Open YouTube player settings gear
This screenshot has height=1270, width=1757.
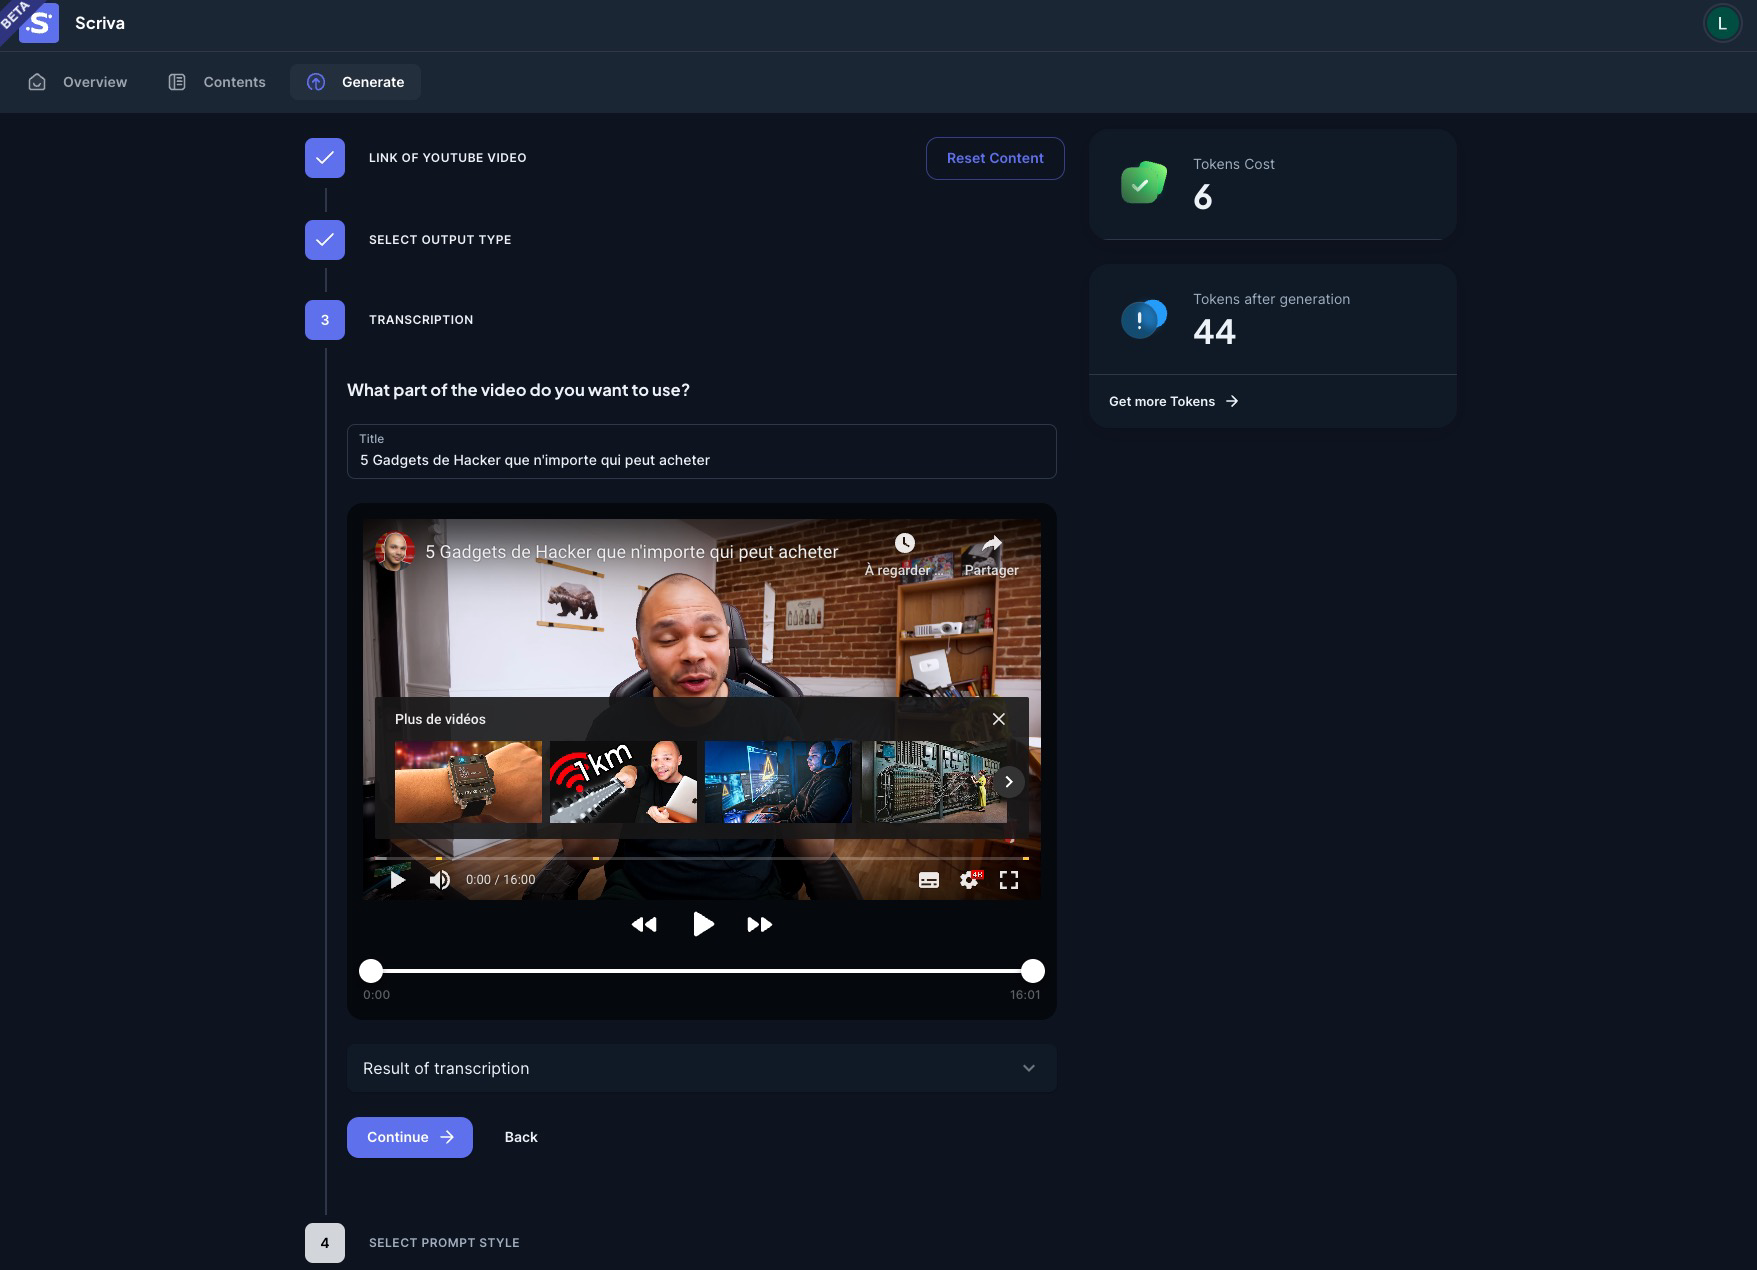[x=969, y=880]
